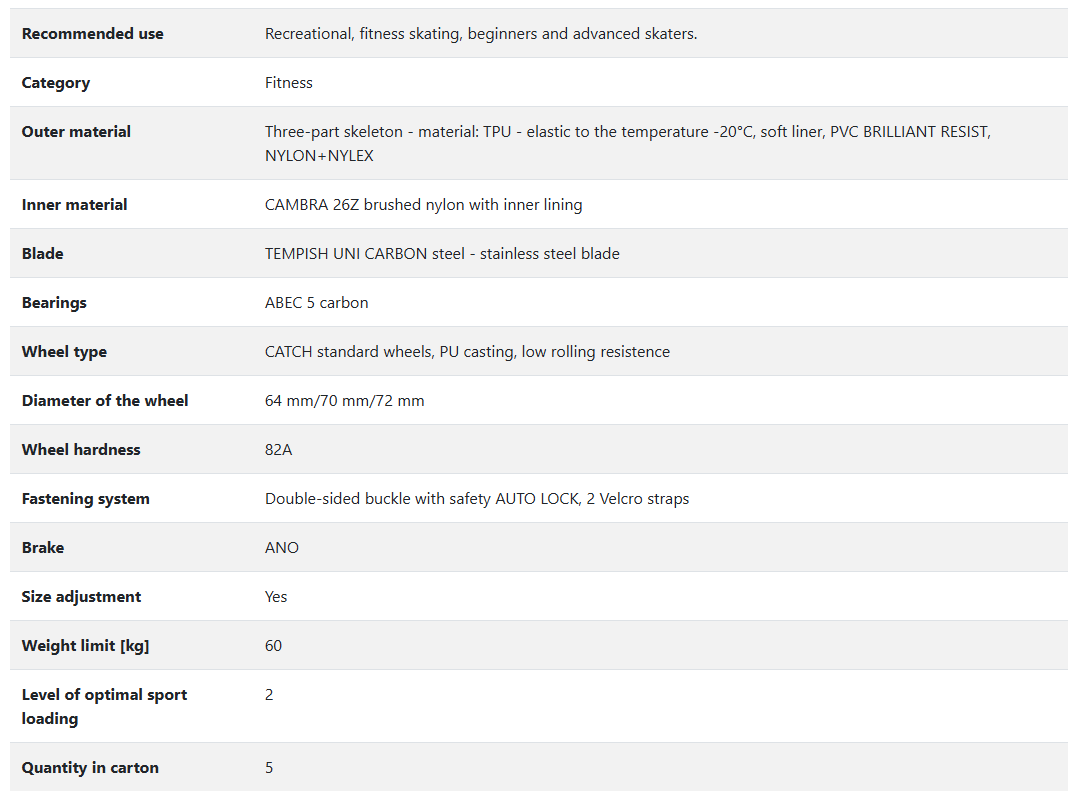Click the 'Outer material' row label
The width and height of the screenshot is (1076, 798).
pyautogui.click(x=76, y=132)
